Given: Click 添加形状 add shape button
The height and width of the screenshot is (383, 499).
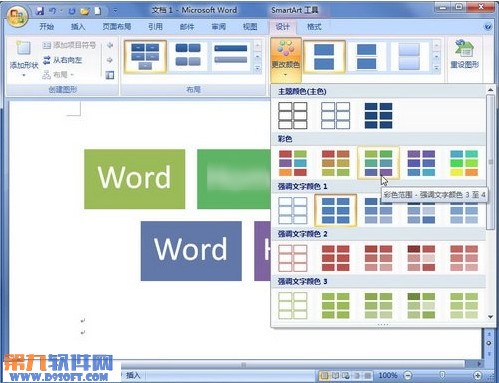Looking at the screenshot, I should 24,59.
